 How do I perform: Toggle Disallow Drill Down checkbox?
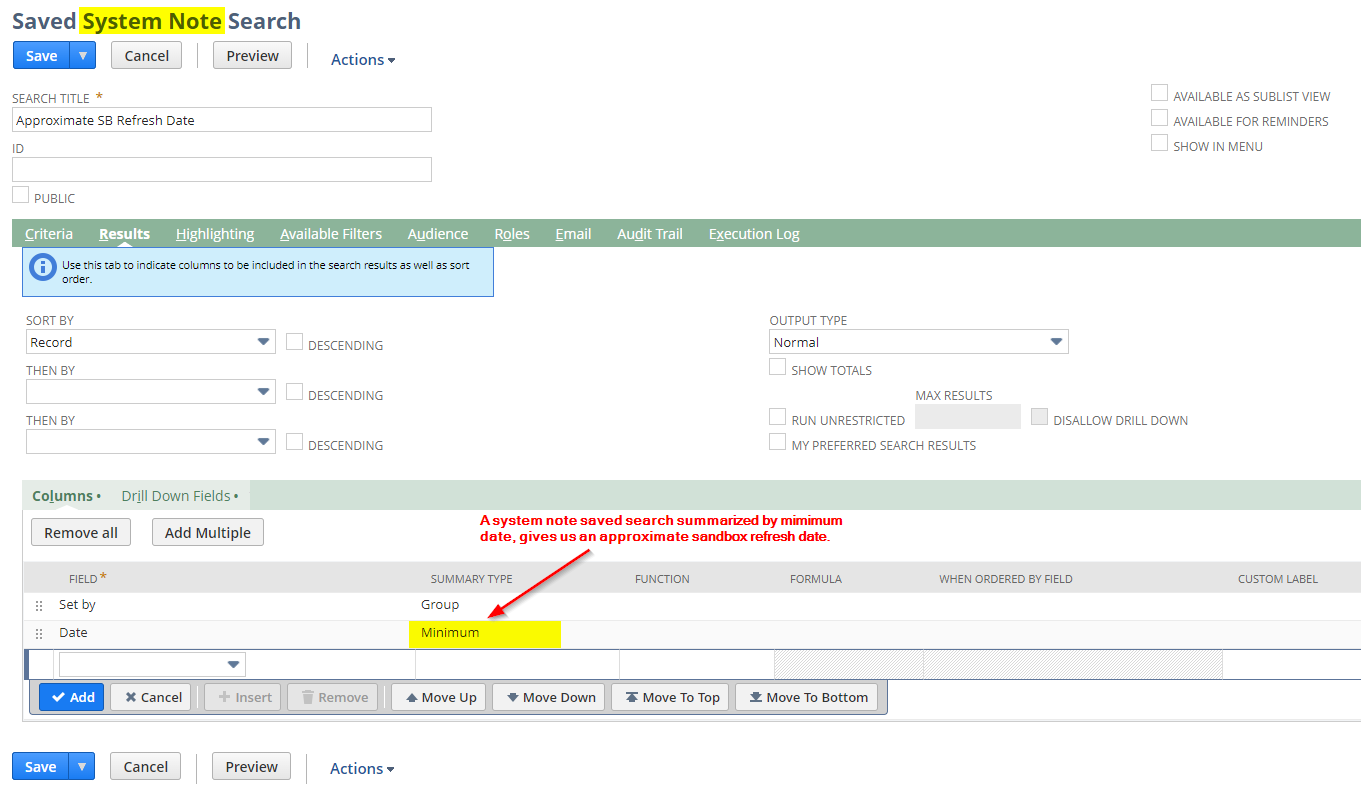(x=1039, y=417)
